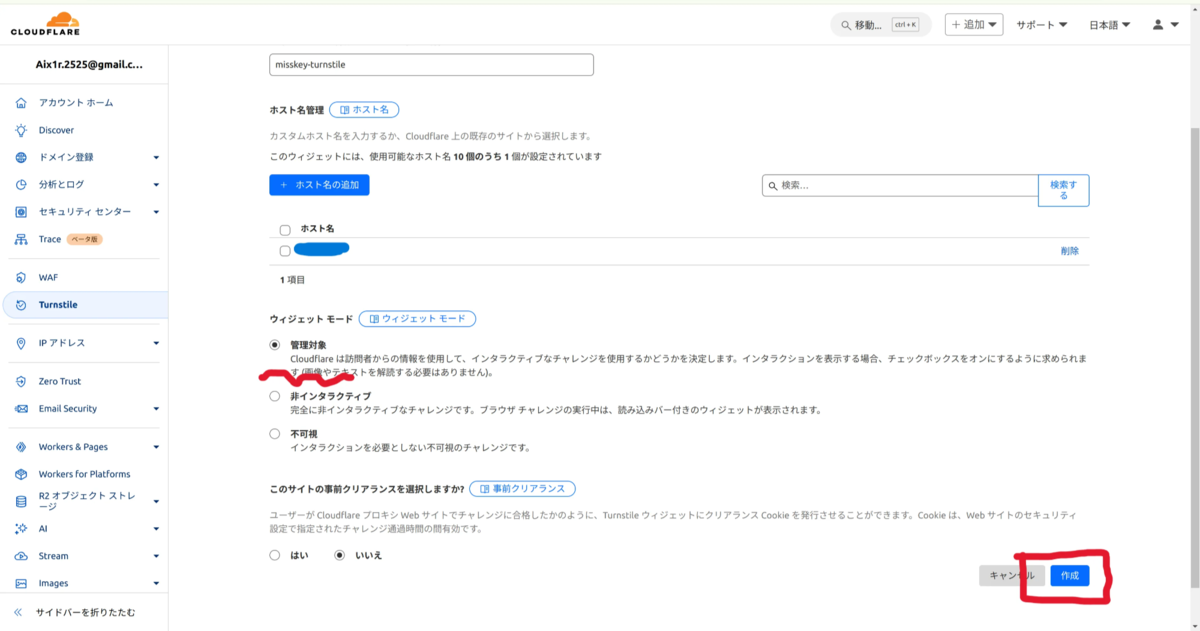This screenshot has height=631, width=1200.
Task: Click the Cloudflare logo
Action: (45, 24)
